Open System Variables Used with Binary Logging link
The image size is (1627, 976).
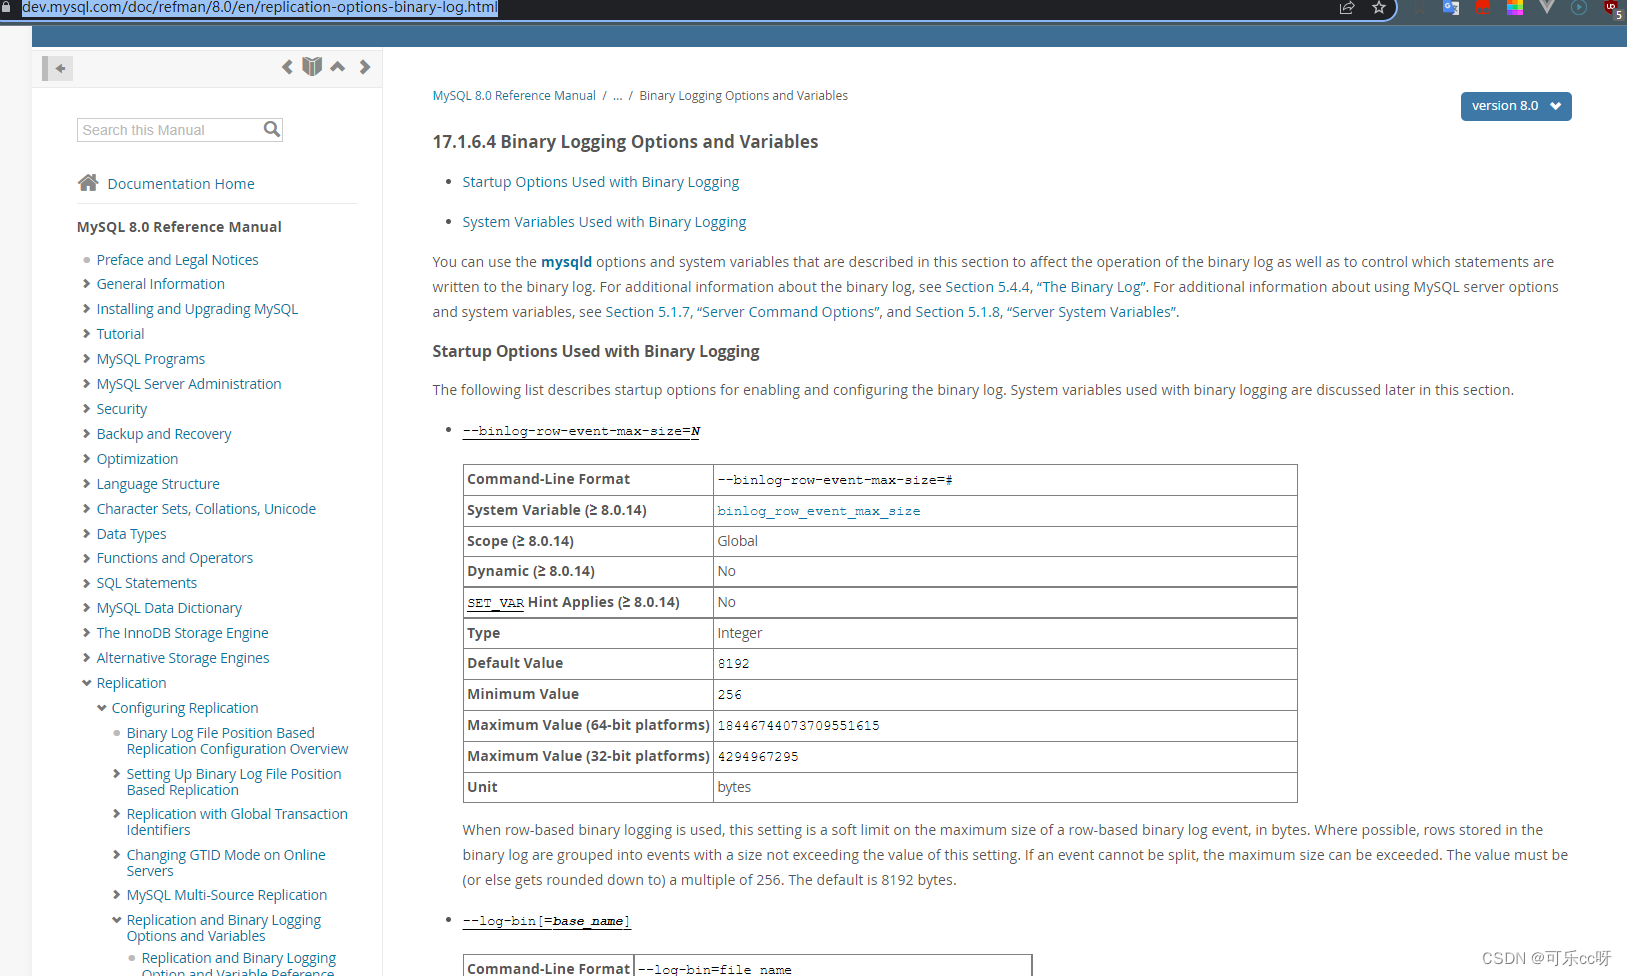604,222
